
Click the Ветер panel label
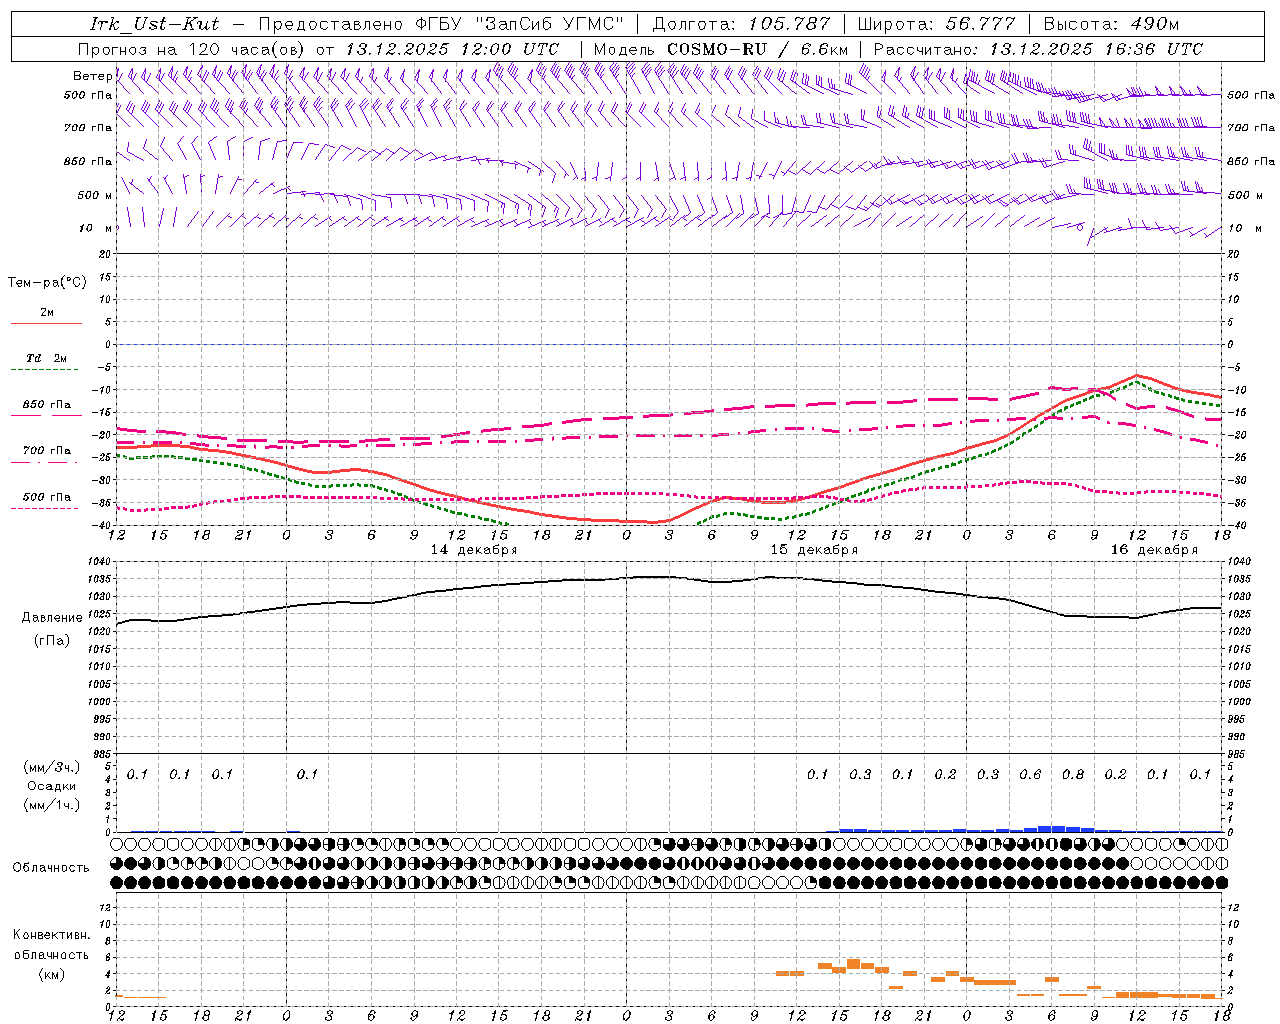pyautogui.click(x=92, y=76)
